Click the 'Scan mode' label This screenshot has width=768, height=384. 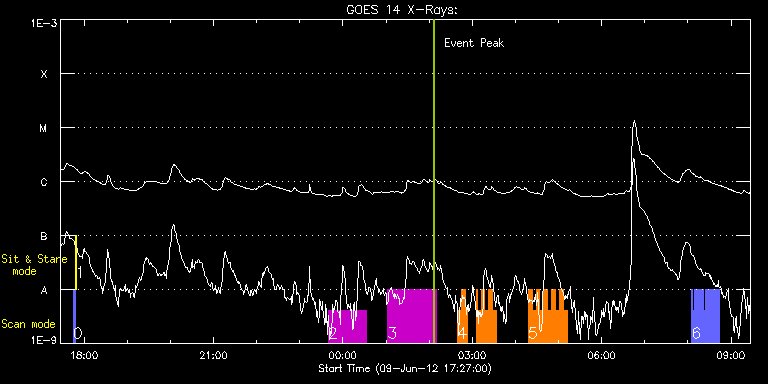pos(28,324)
